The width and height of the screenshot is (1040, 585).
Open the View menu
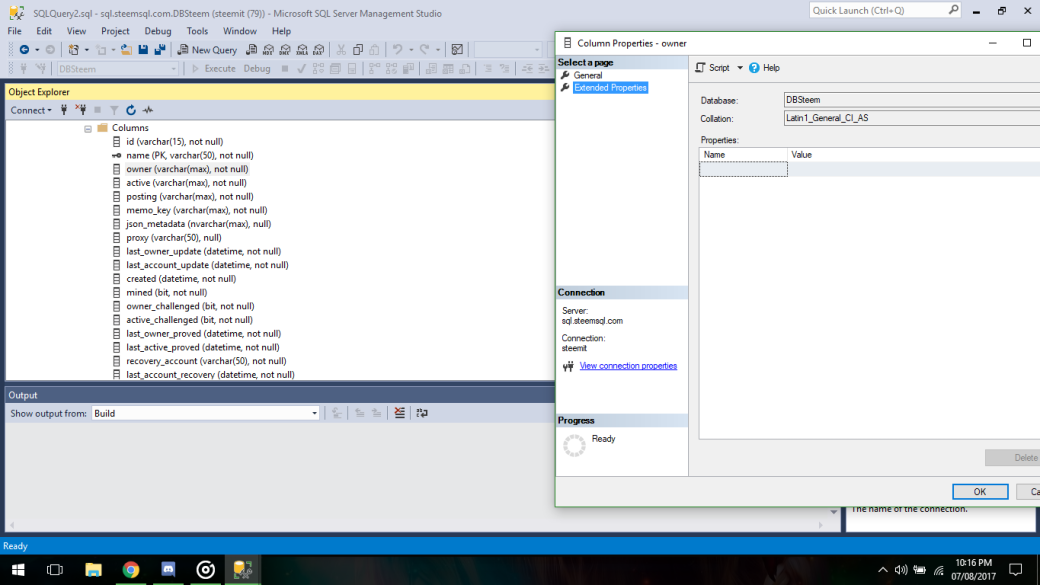click(x=76, y=31)
